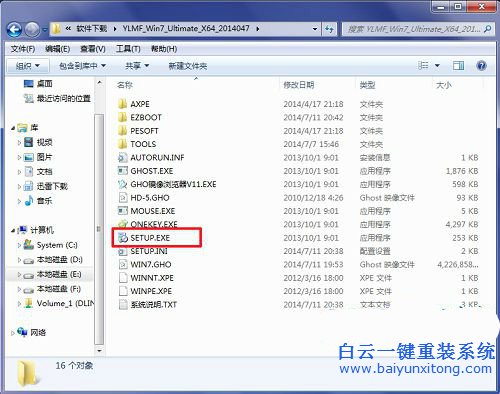
Task: Select the SETUP.INI file name
Action: click(x=149, y=251)
